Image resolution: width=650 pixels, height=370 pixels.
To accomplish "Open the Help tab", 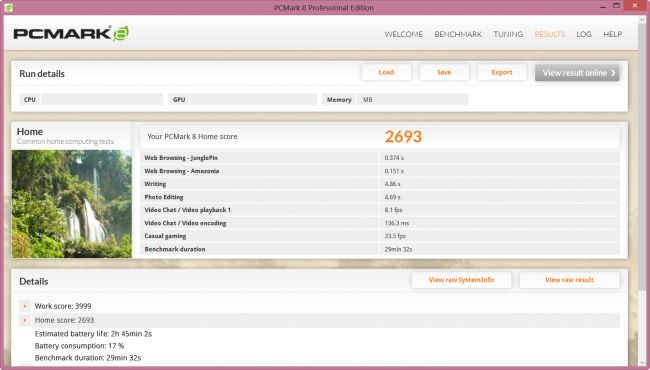I will pos(612,34).
